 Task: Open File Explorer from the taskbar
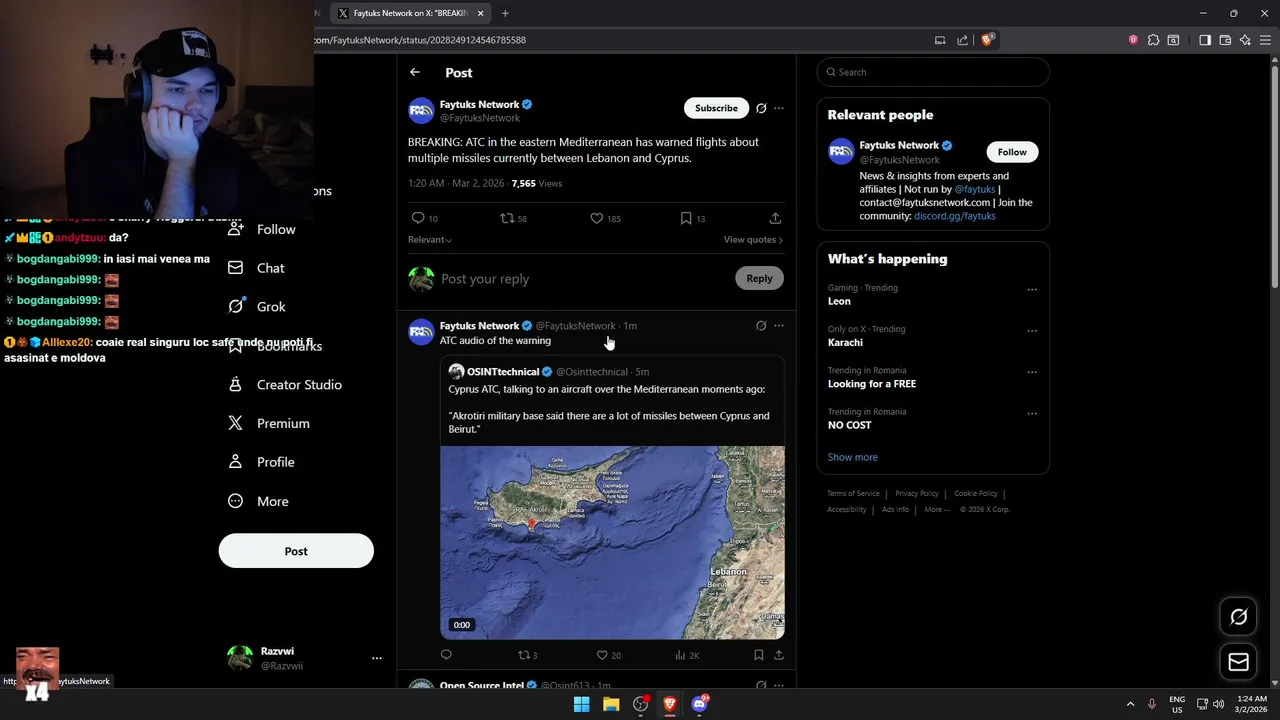[x=611, y=704]
